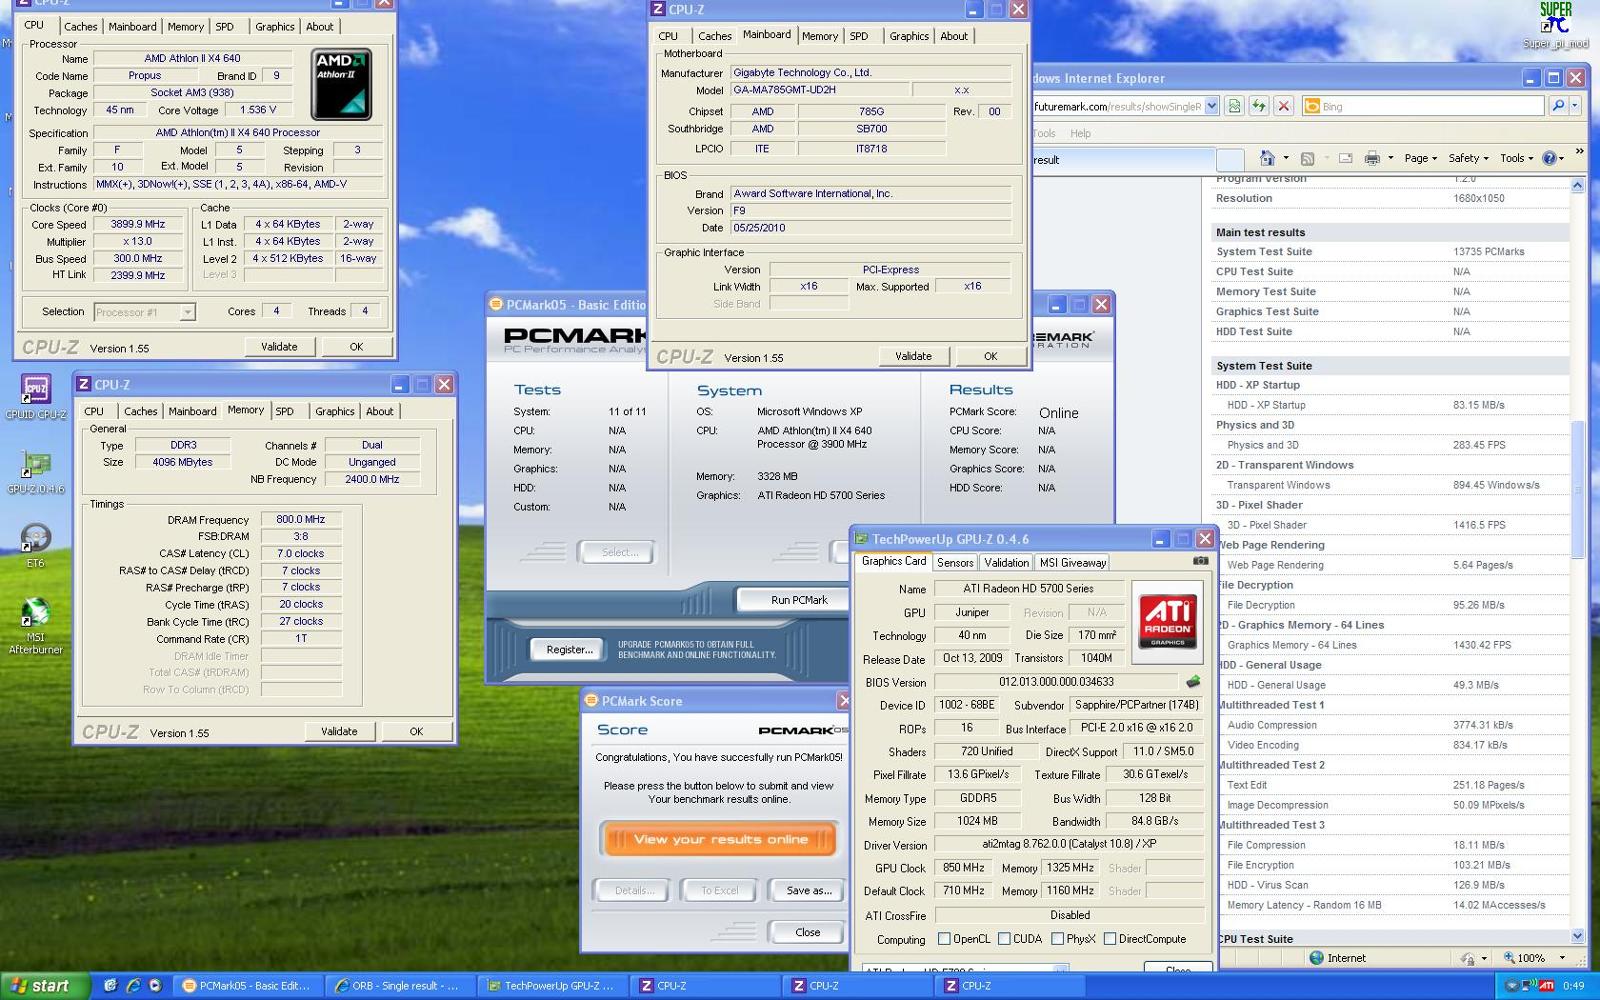Screen dimensions: 1600x1000
Task: Click Validate in Memory CPU-Z window
Action: click(339, 731)
